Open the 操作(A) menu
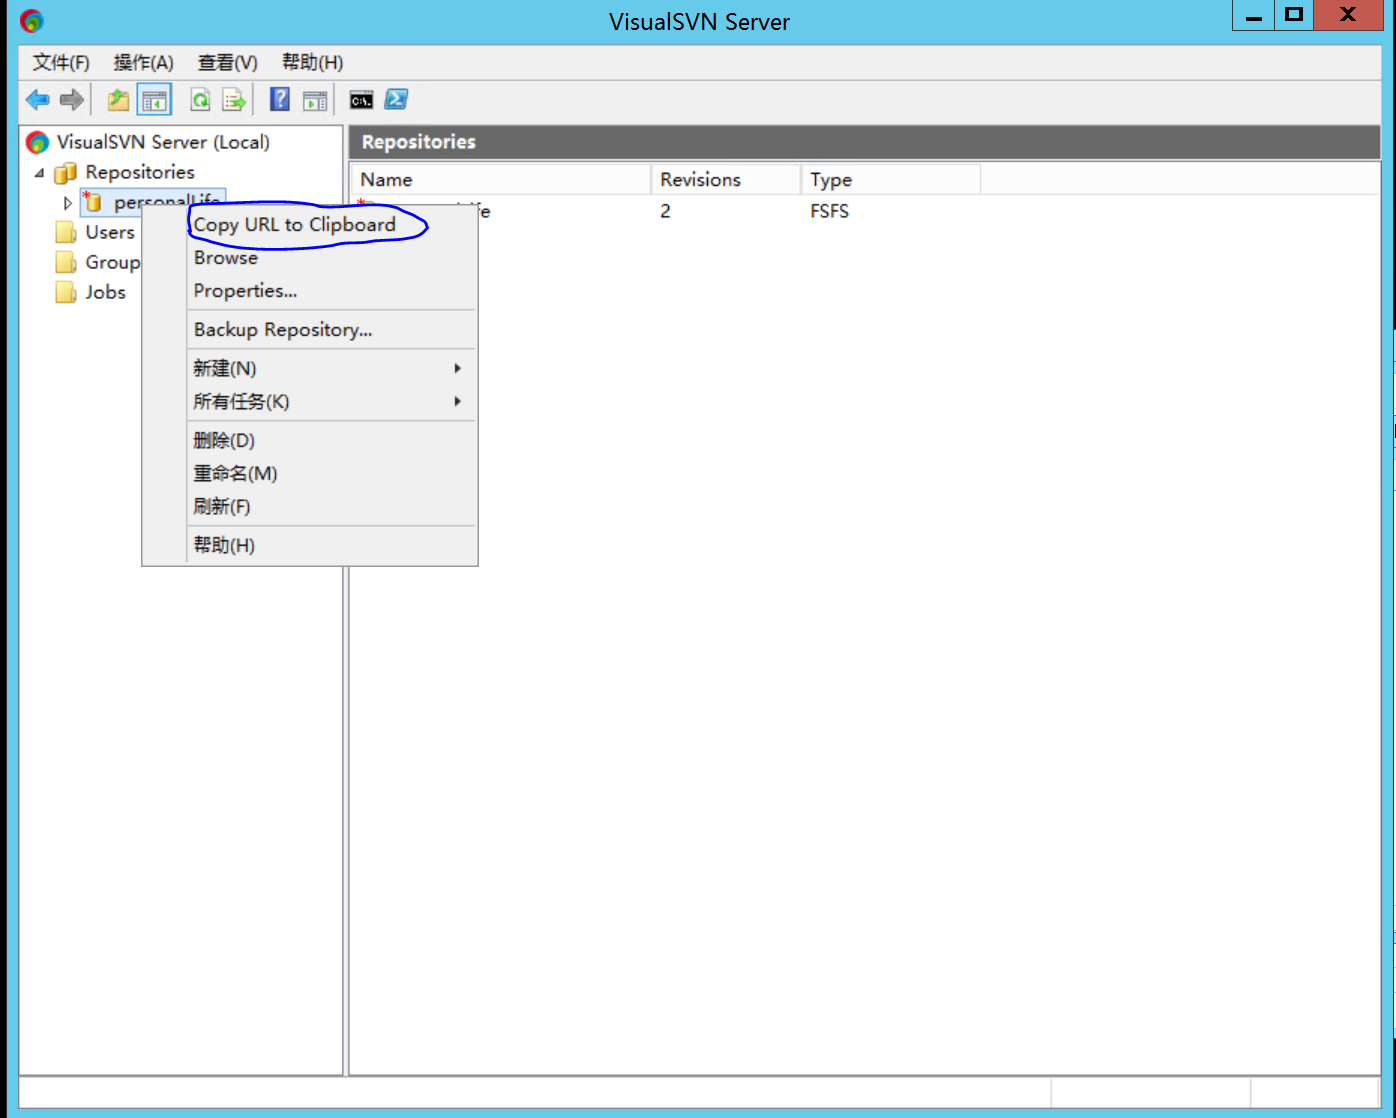The width and height of the screenshot is (1396, 1118). (x=143, y=63)
